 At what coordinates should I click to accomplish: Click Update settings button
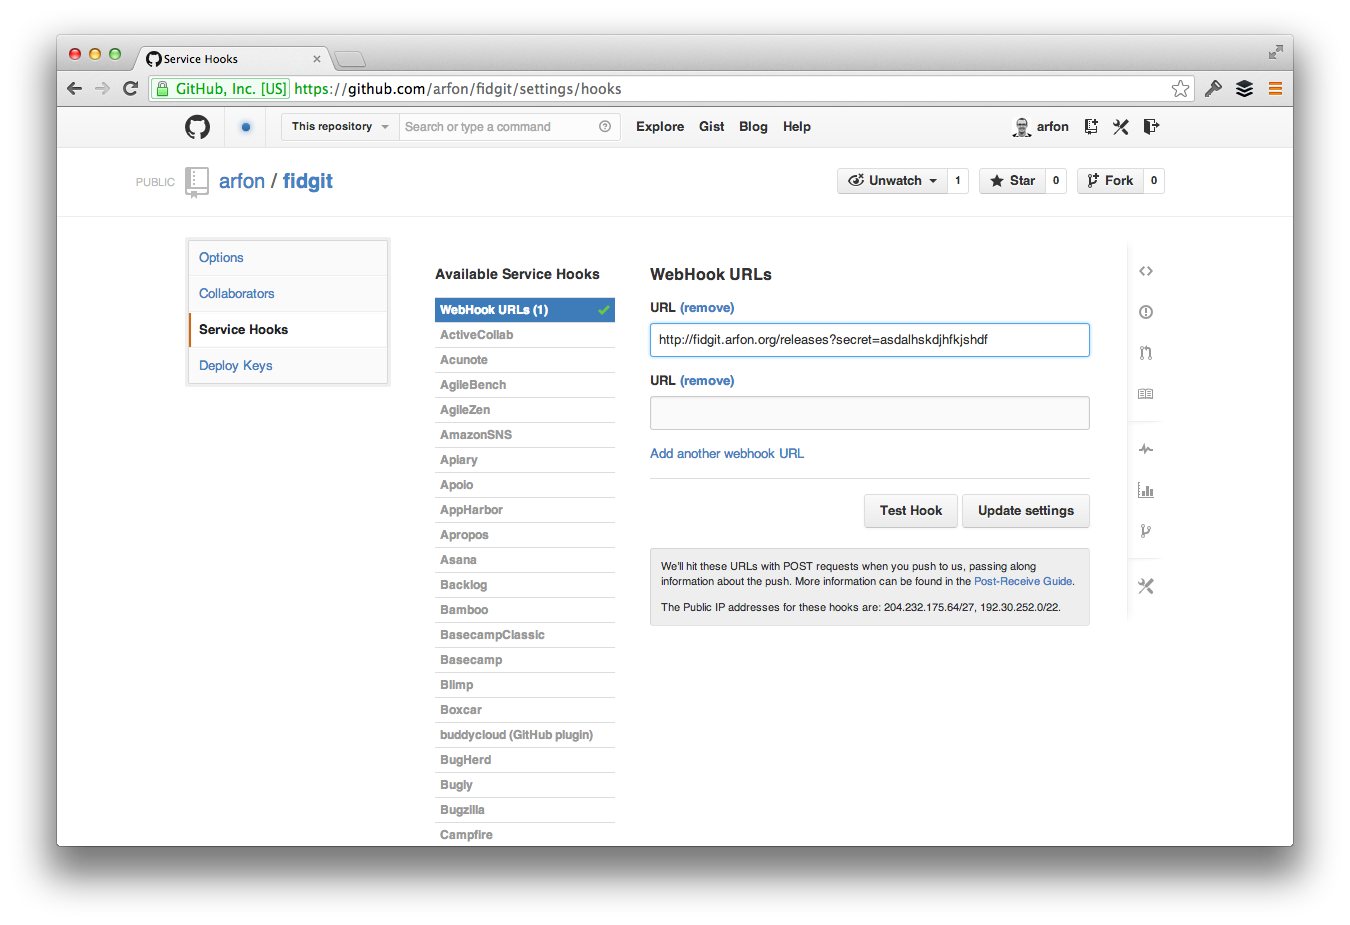(1026, 511)
